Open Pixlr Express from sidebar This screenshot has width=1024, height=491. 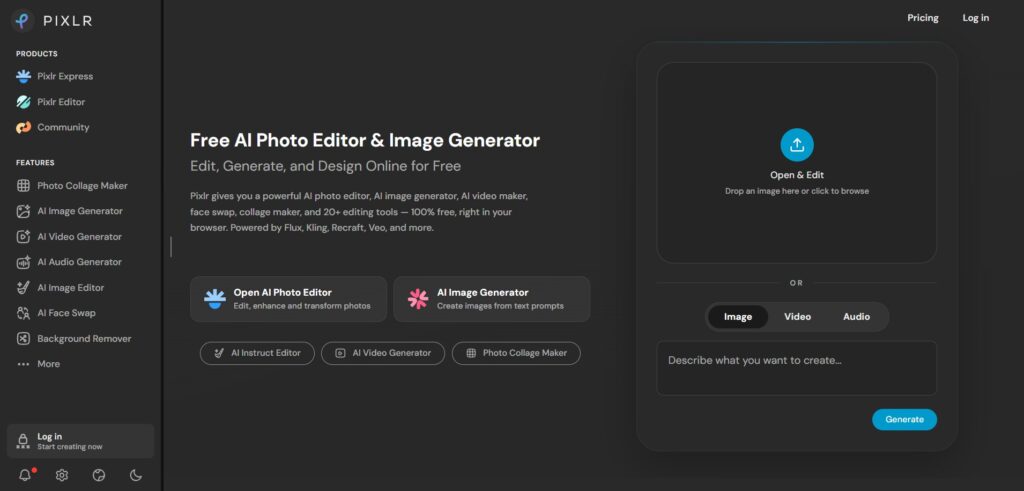[55, 76]
